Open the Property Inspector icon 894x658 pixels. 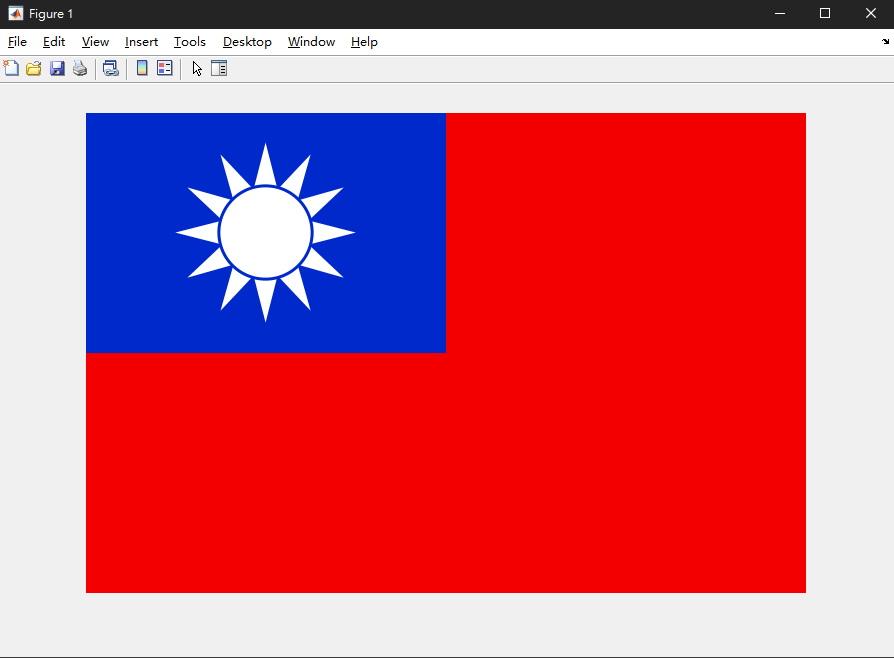pos(219,68)
